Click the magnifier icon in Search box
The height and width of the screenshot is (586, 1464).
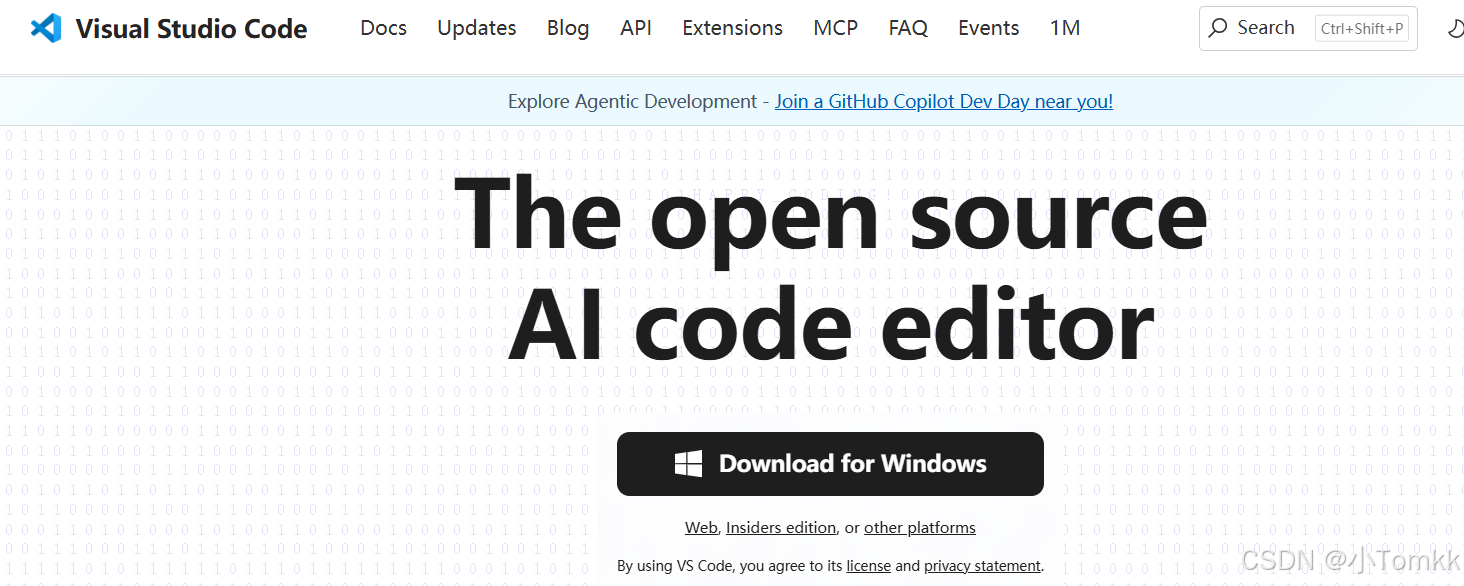click(x=1217, y=28)
